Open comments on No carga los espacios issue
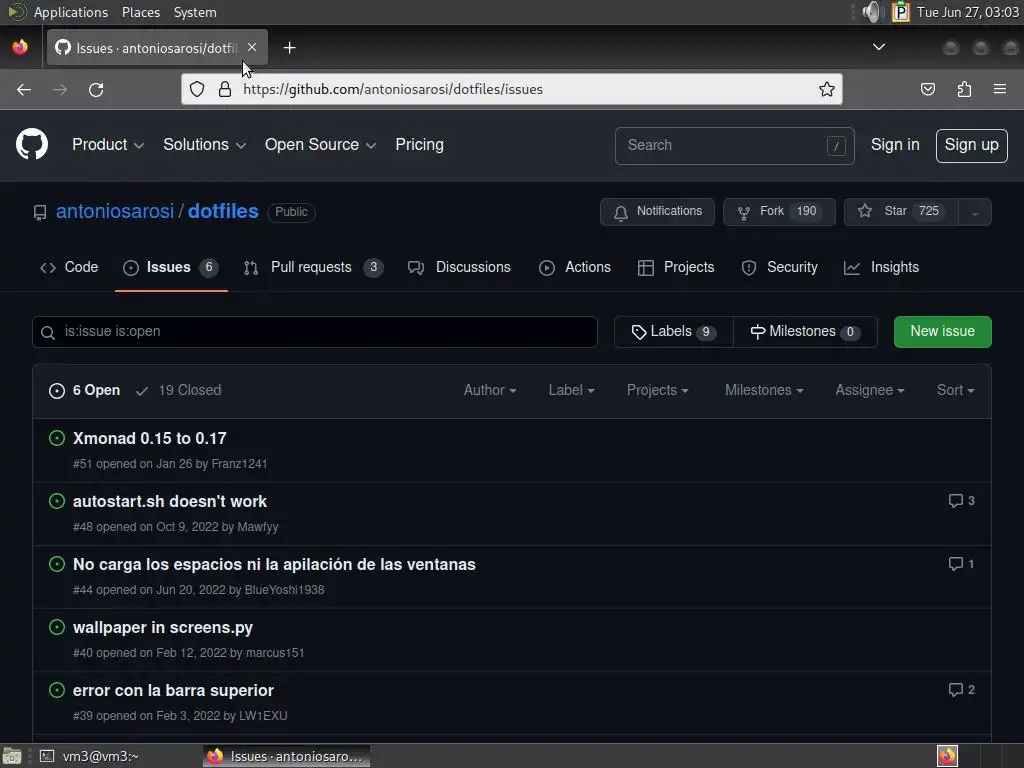 [962, 564]
